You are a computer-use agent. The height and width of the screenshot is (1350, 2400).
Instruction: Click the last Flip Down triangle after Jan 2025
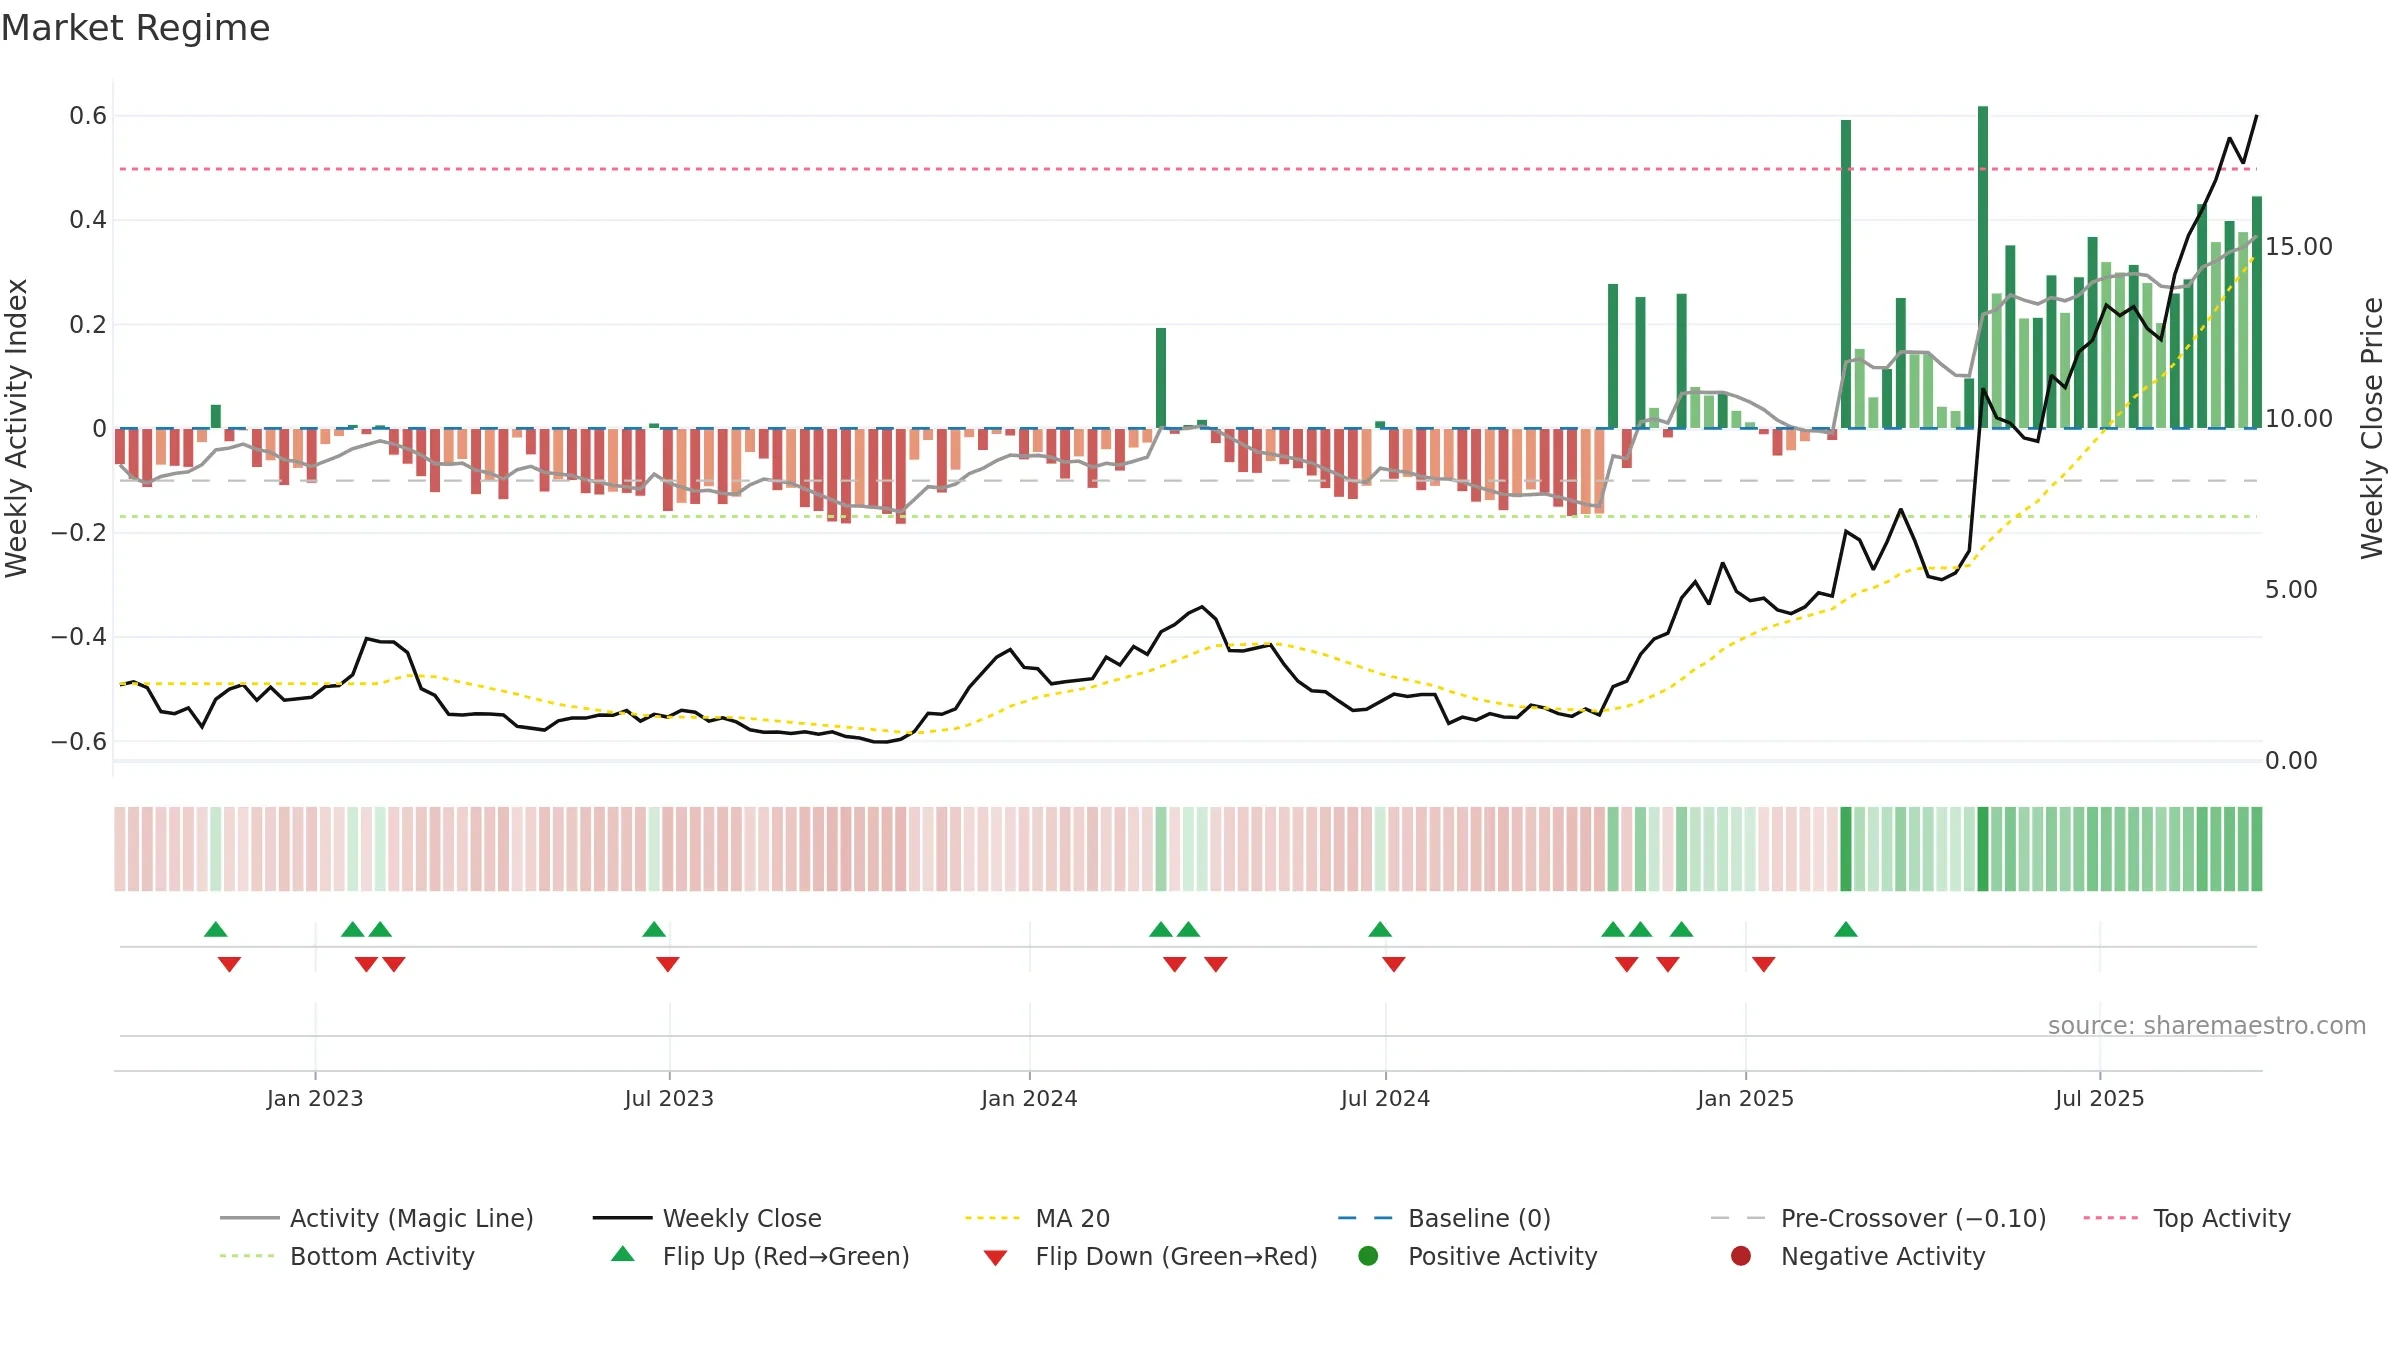[1764, 964]
